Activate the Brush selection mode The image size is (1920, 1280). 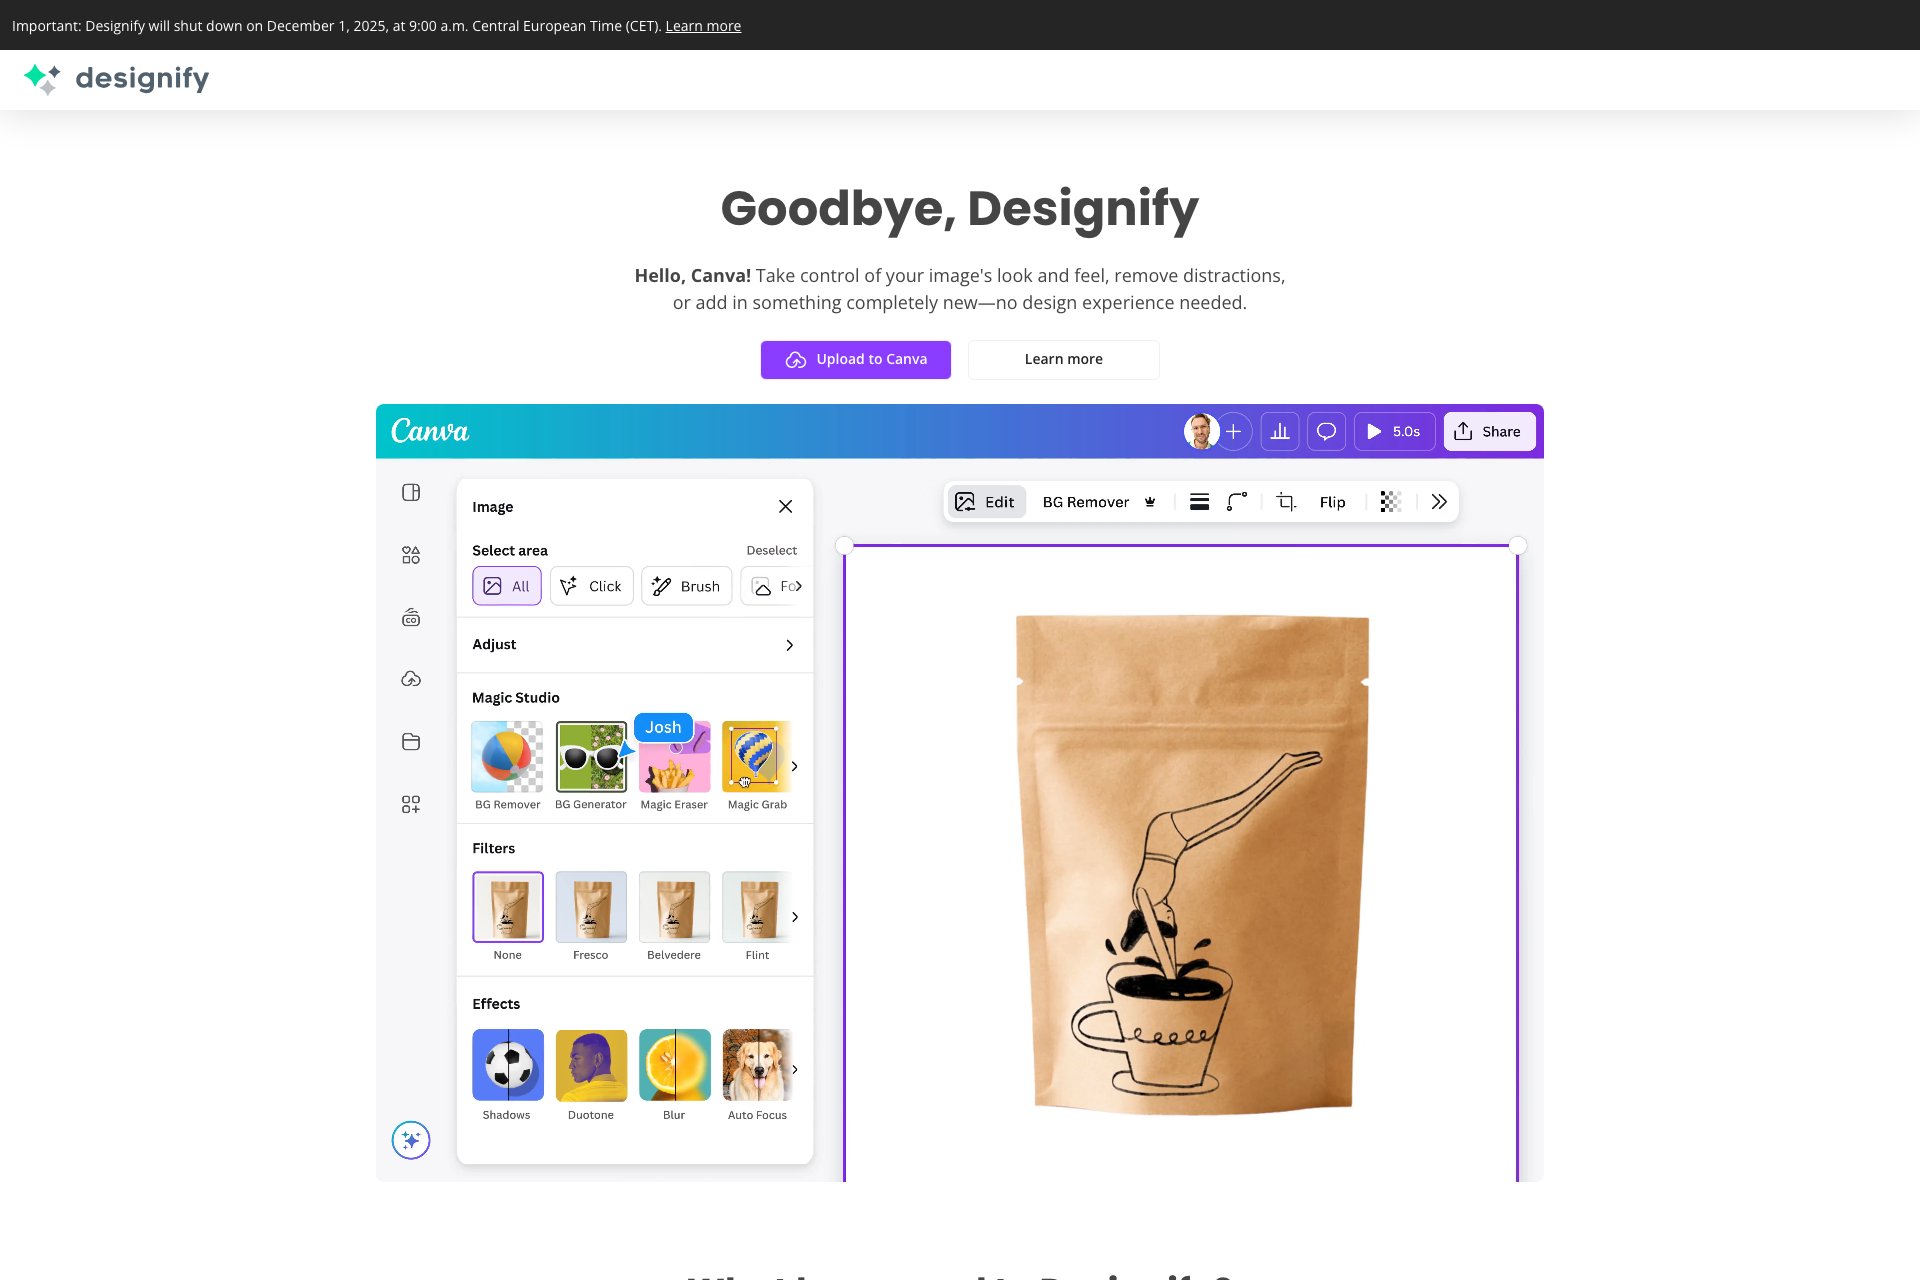click(686, 586)
